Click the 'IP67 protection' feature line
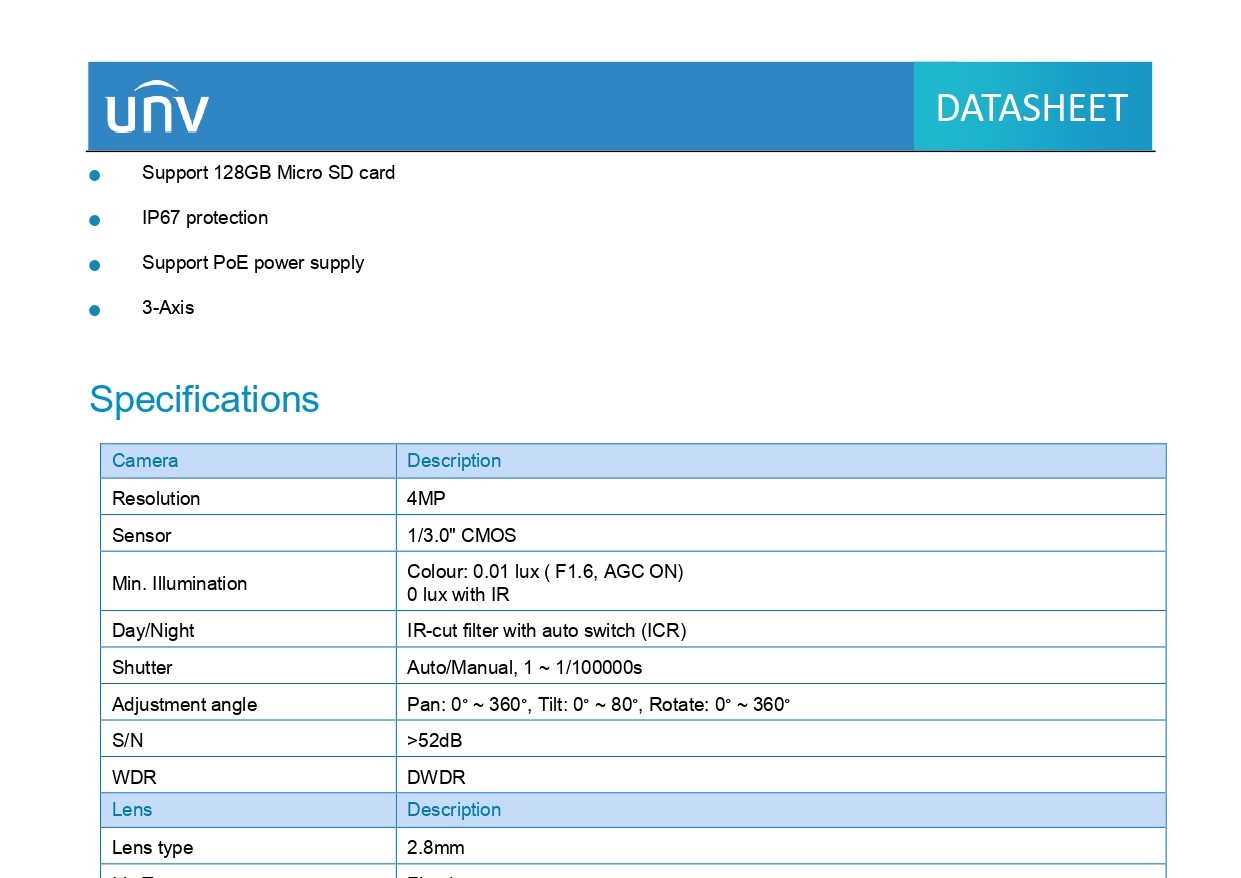The image size is (1241, 878). click(205, 217)
